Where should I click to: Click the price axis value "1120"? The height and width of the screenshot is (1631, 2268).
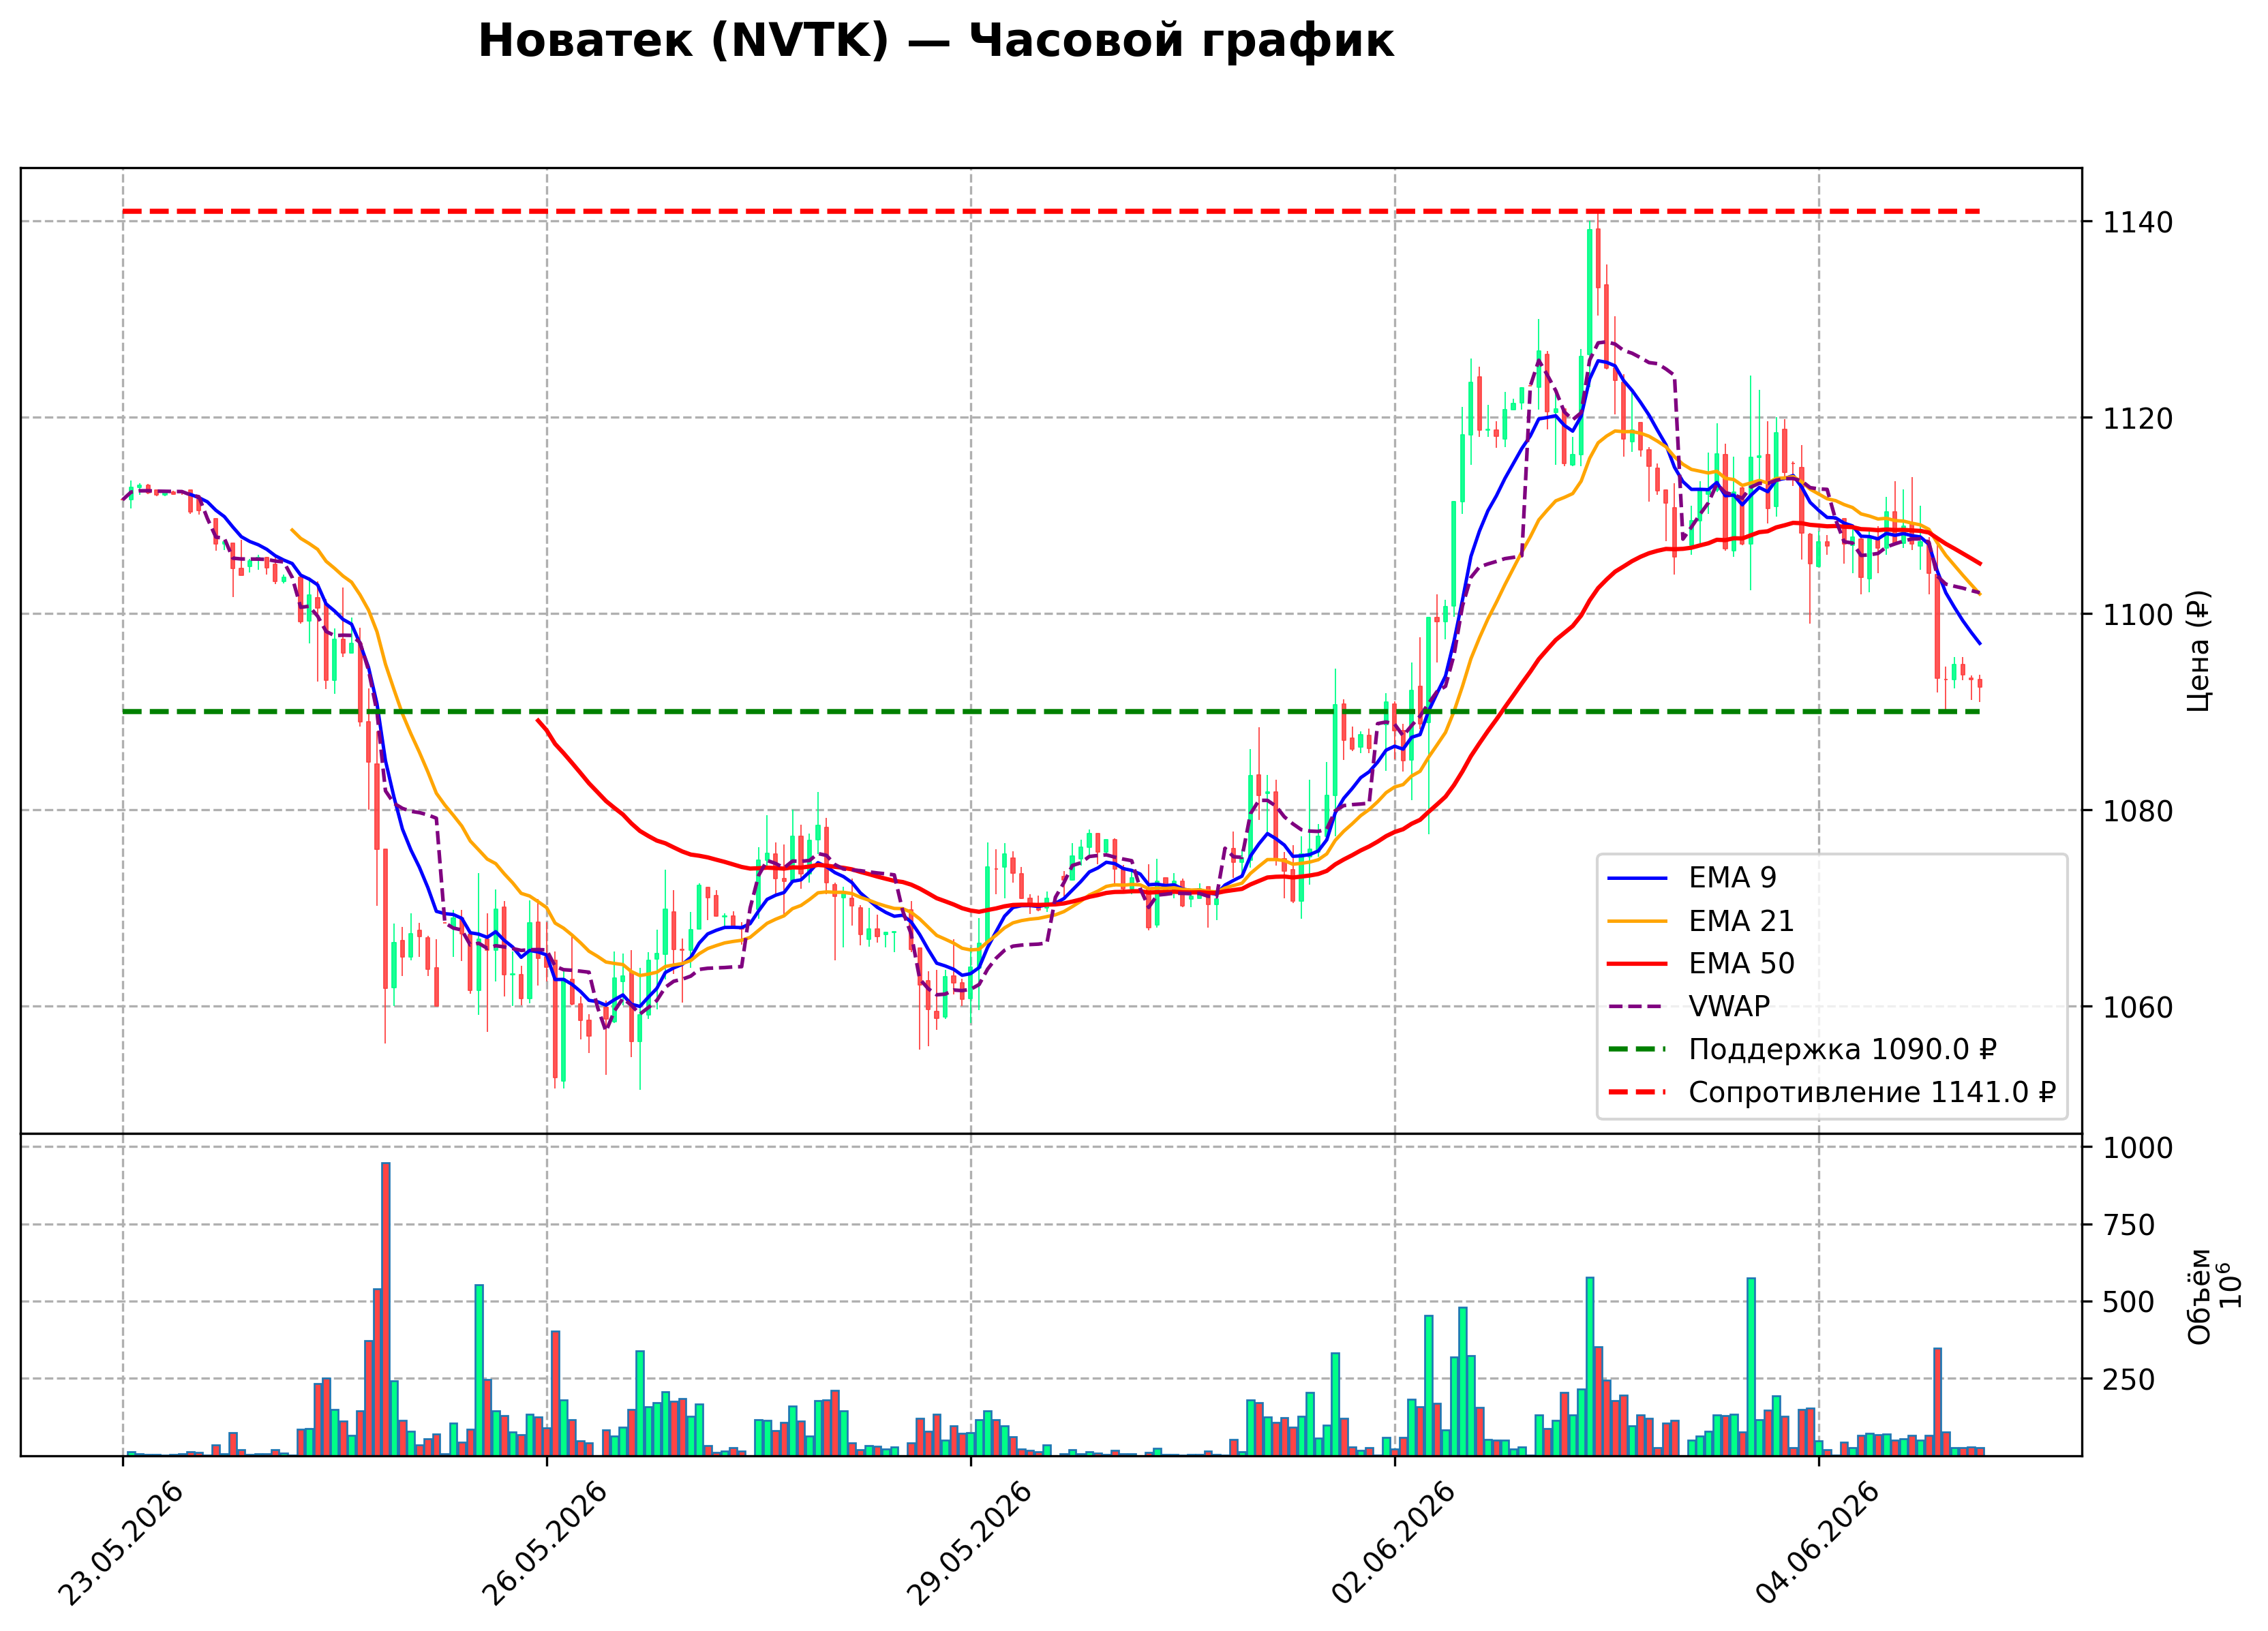[x=2138, y=418]
